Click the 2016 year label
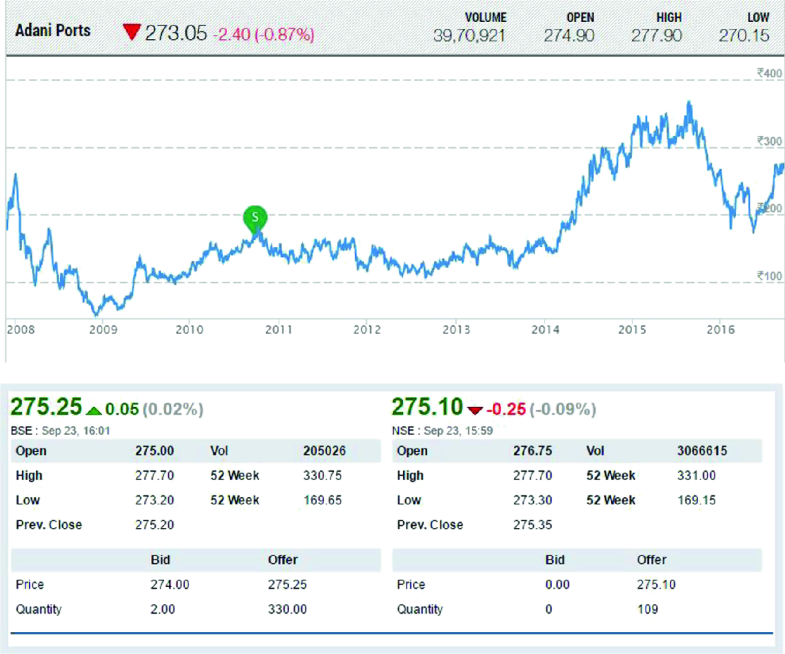The width and height of the screenshot is (785, 654). point(720,330)
